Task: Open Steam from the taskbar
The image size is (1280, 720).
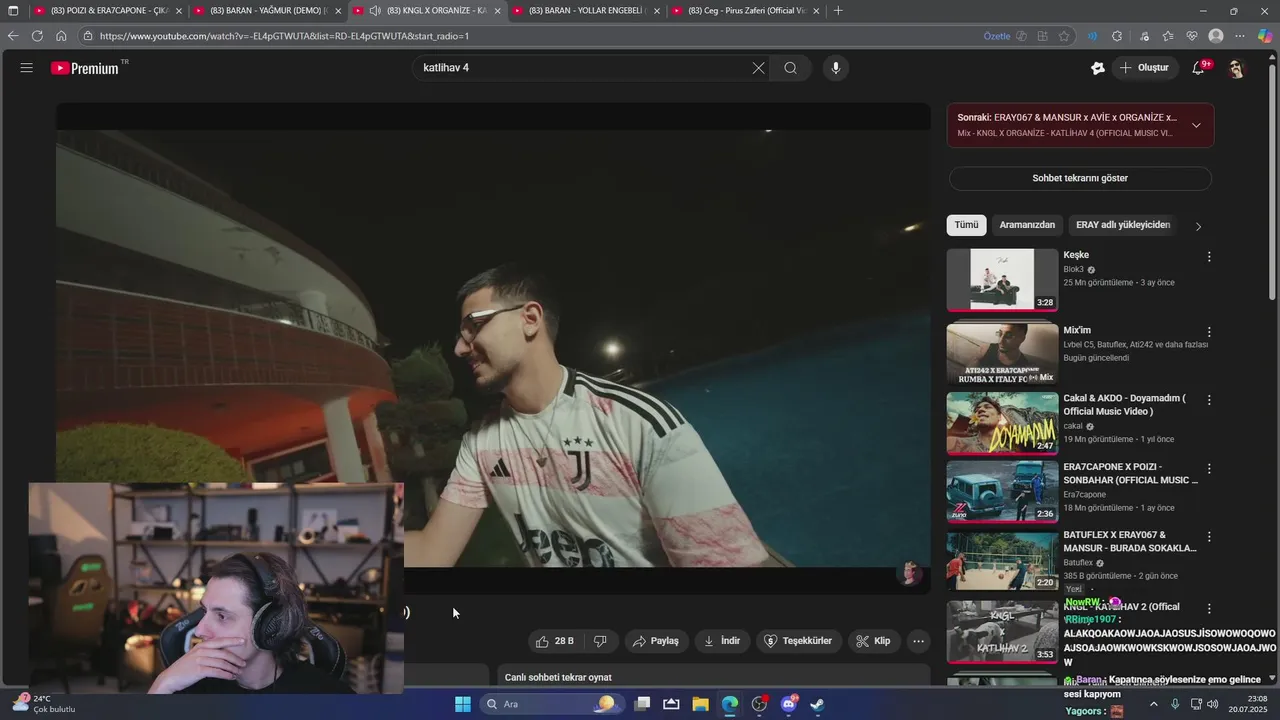Action: (x=817, y=704)
